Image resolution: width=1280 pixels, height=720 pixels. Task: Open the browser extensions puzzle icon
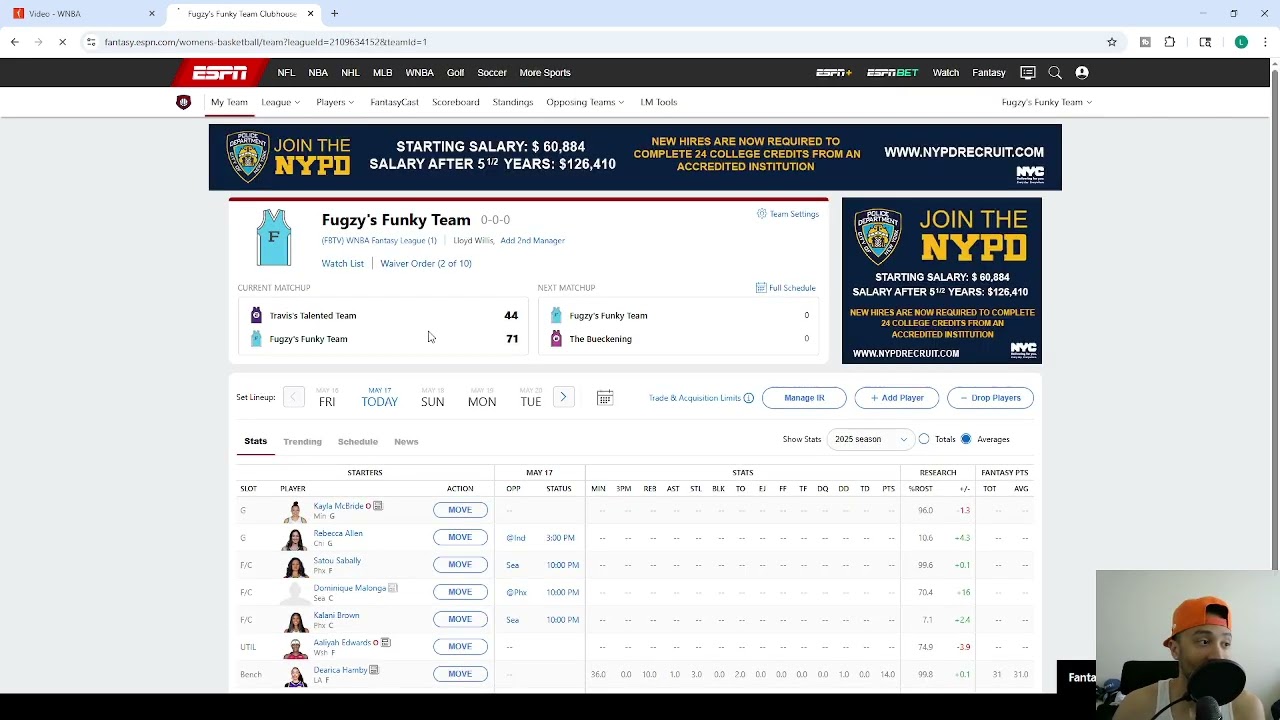1170,42
